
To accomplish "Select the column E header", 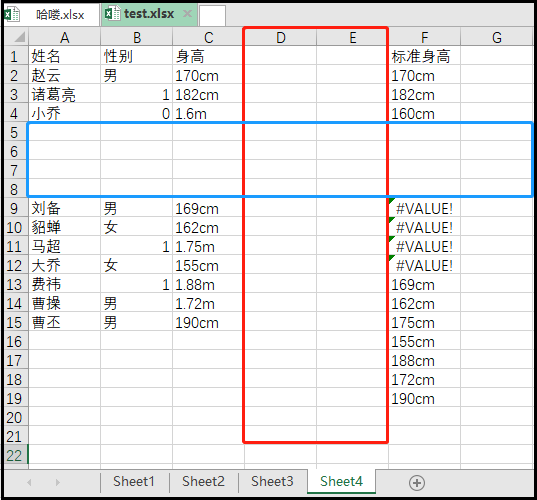I will pyautogui.click(x=352, y=37).
